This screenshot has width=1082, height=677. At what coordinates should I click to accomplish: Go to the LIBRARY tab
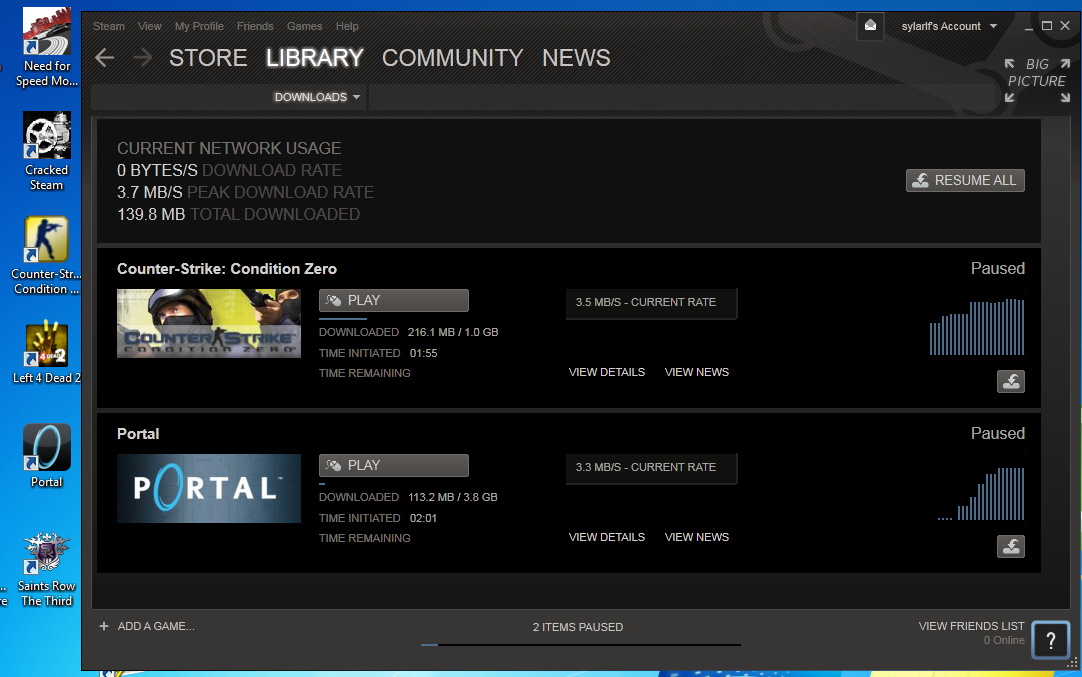pyautogui.click(x=315, y=58)
